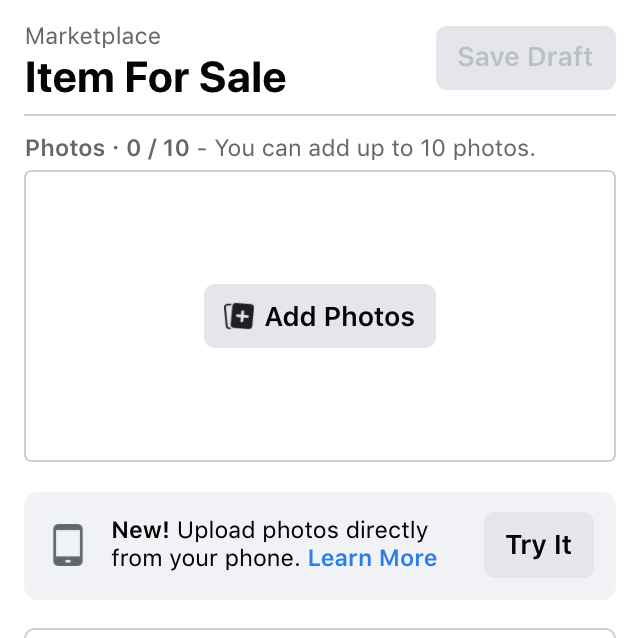The height and width of the screenshot is (638, 638).
Task: Open the Learn More link
Action: click(372, 558)
